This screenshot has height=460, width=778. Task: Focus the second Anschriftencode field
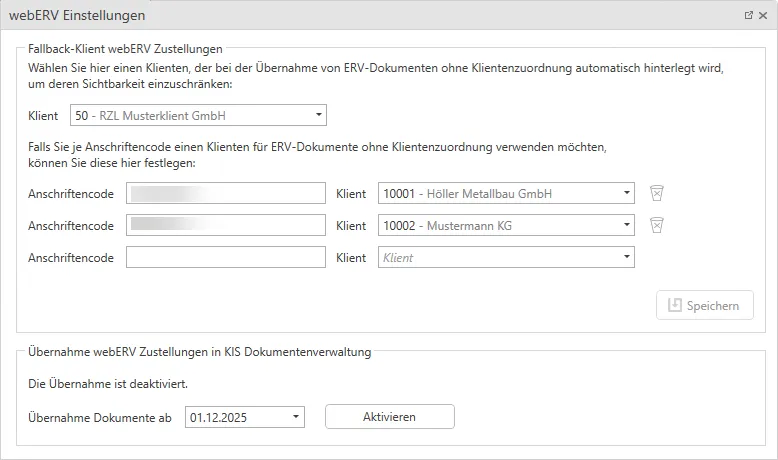pyautogui.click(x=226, y=225)
